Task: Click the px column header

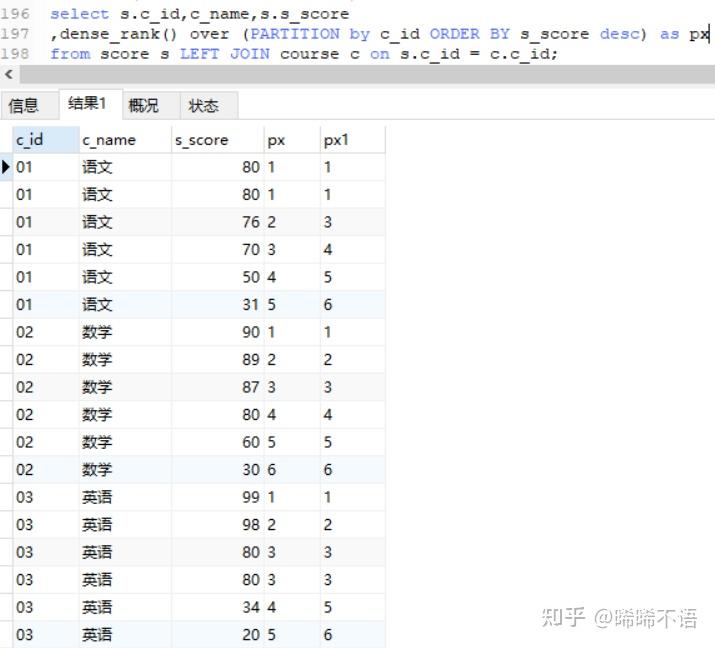Action: coord(292,140)
